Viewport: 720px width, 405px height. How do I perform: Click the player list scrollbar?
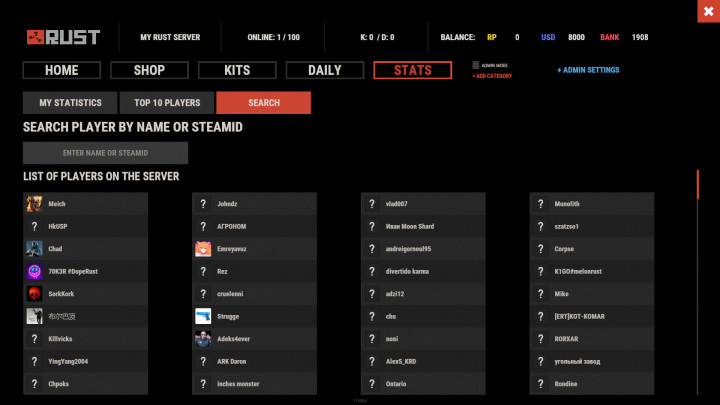(698, 185)
